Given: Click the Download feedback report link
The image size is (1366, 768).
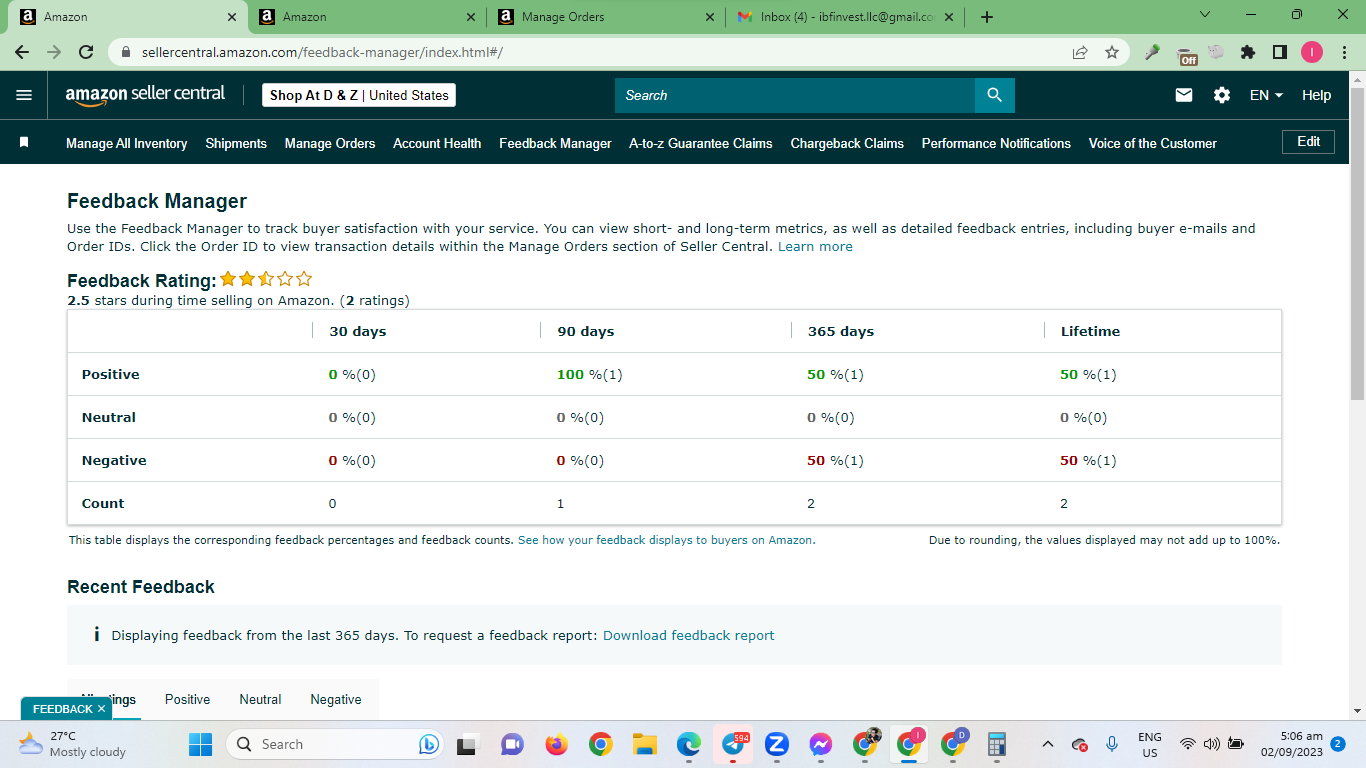Looking at the screenshot, I should (689, 635).
